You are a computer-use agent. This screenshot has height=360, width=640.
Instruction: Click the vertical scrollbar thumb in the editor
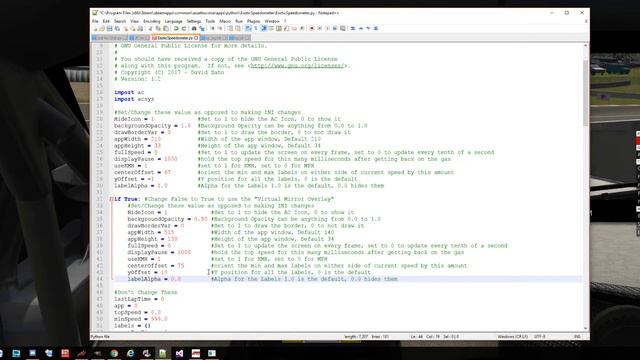pyautogui.click(x=586, y=93)
